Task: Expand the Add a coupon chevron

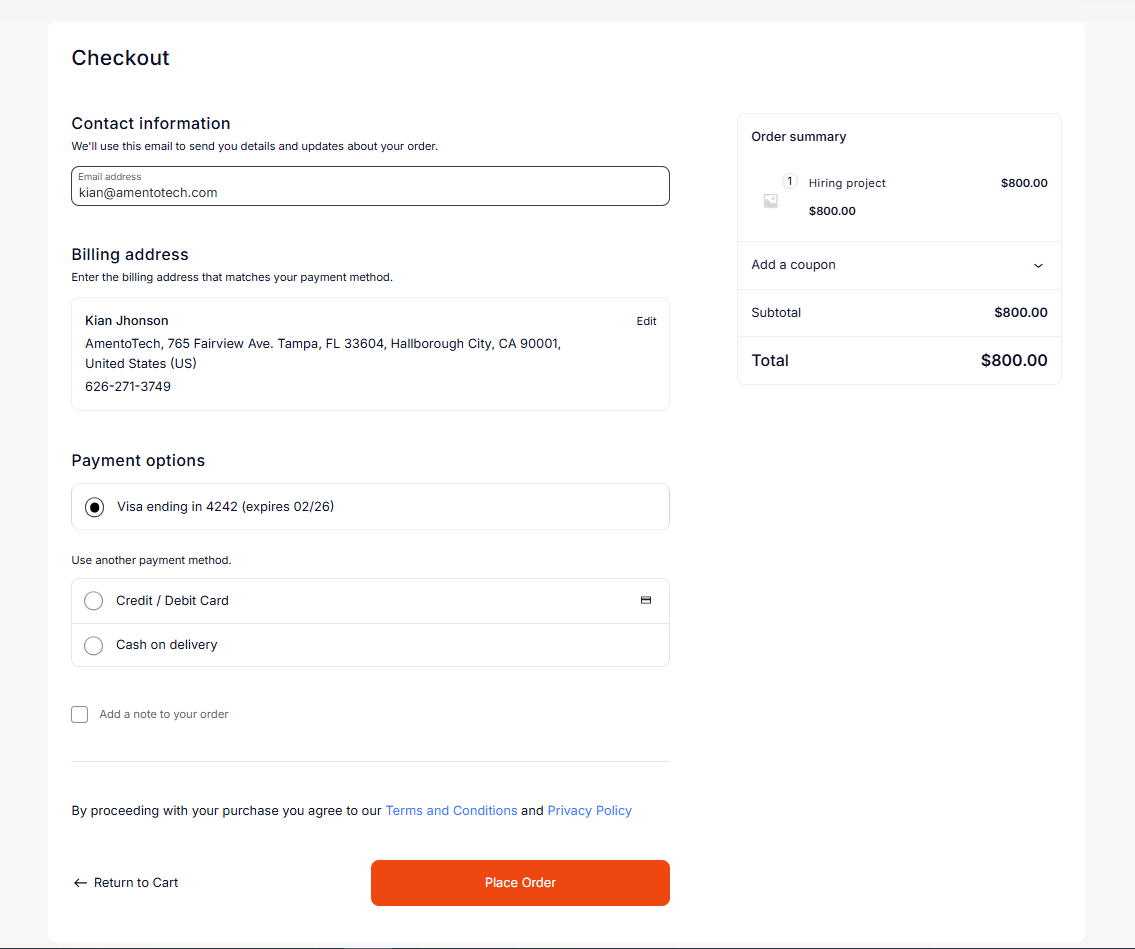Action: [x=1038, y=266]
